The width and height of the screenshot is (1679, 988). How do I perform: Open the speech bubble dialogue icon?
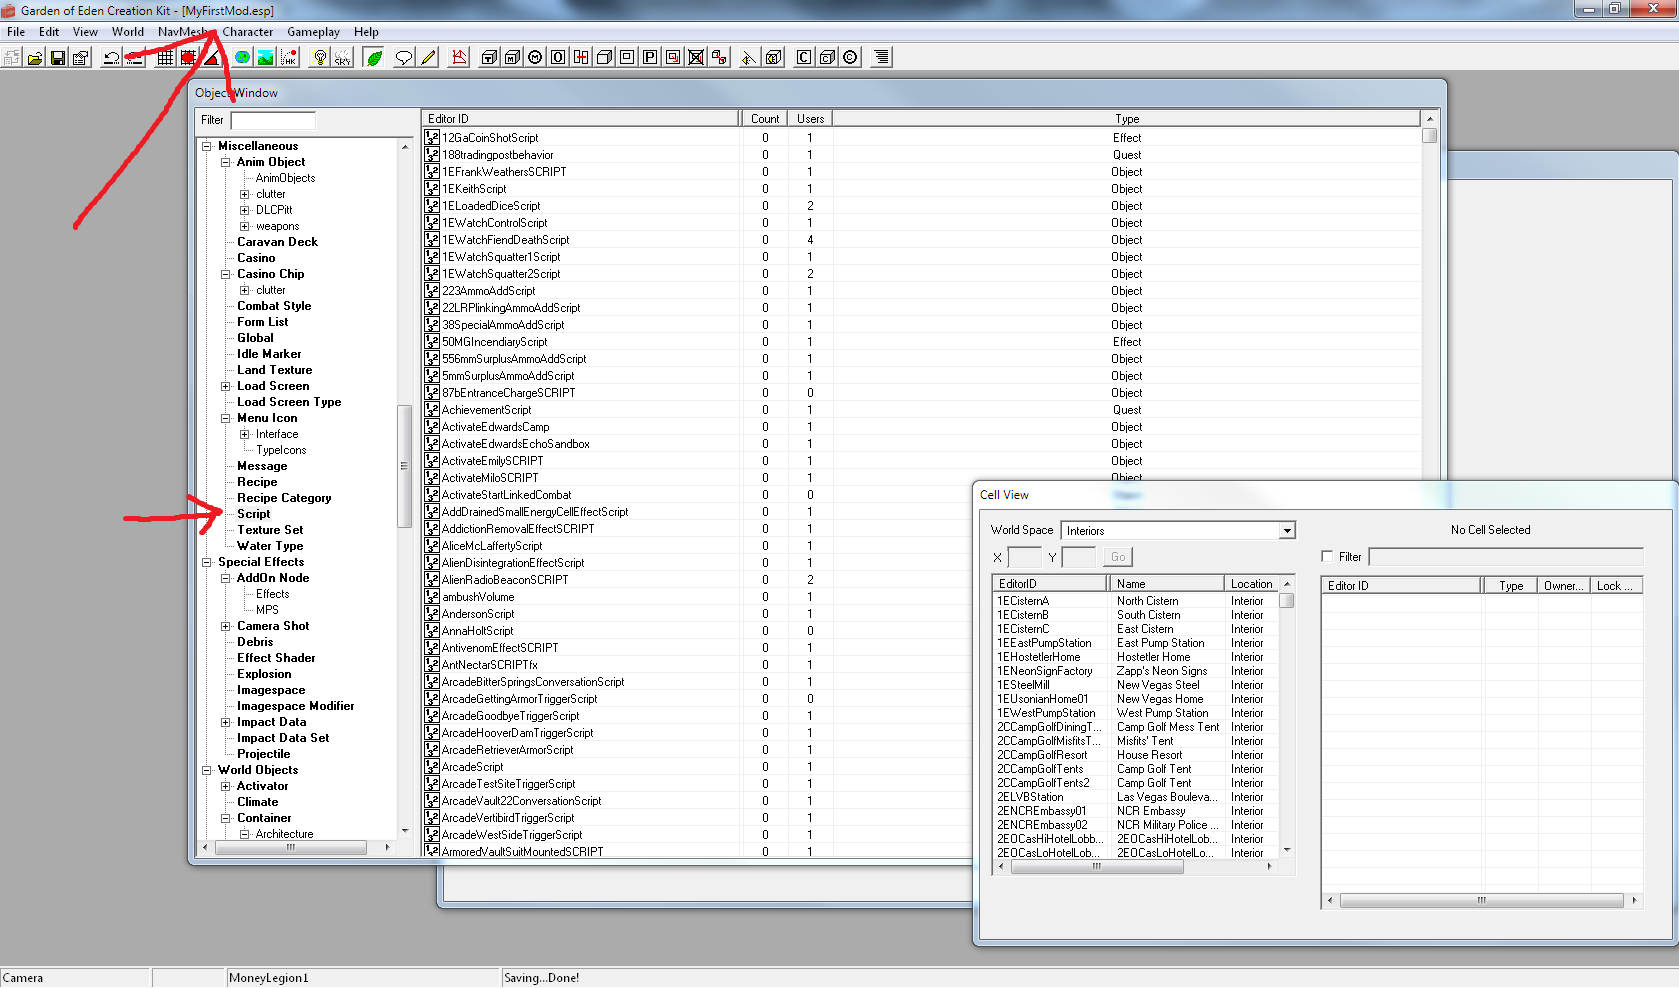(x=403, y=58)
